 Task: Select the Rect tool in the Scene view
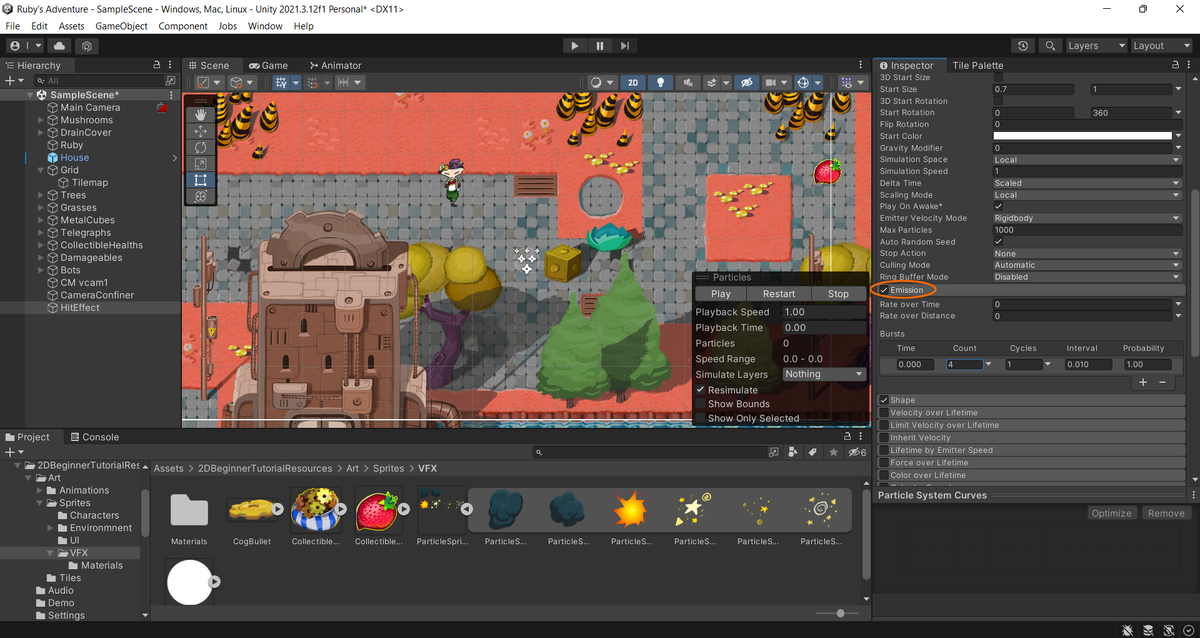coord(200,180)
